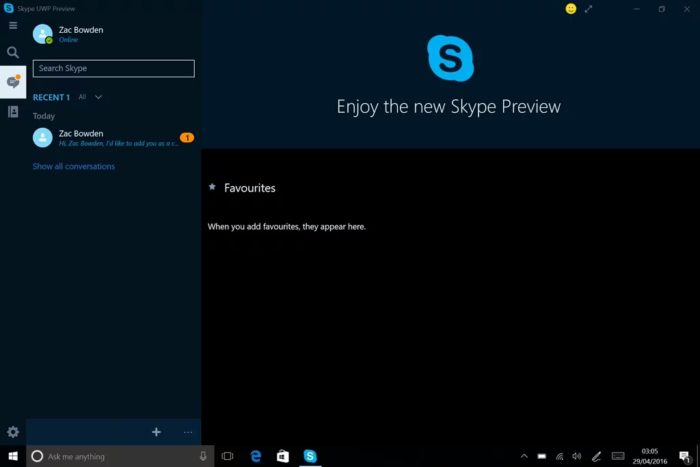The height and width of the screenshot is (467, 700).
Task: Click the clock showing 03:05
Action: [650, 456]
